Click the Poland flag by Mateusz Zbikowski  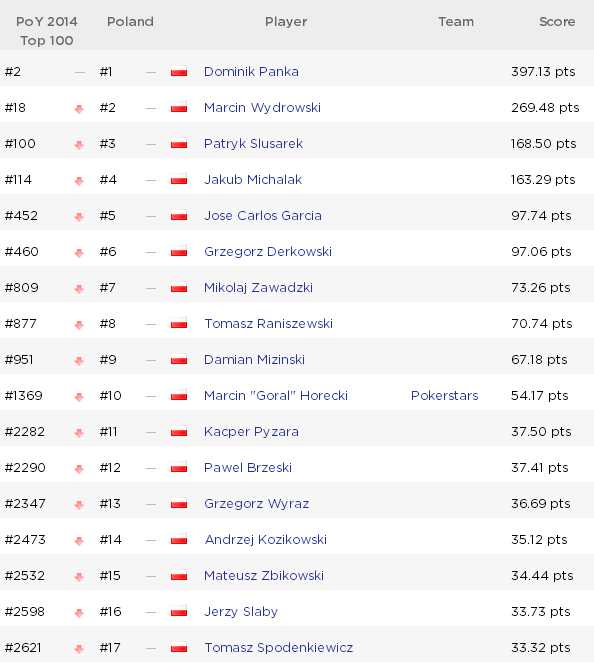click(x=179, y=575)
